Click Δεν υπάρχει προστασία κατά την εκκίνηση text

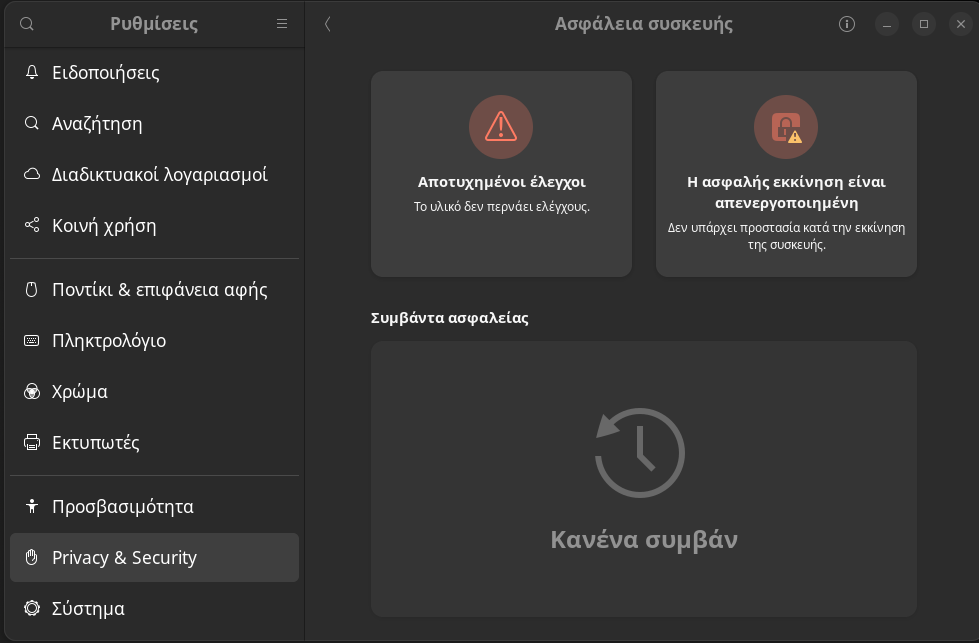click(x=786, y=236)
